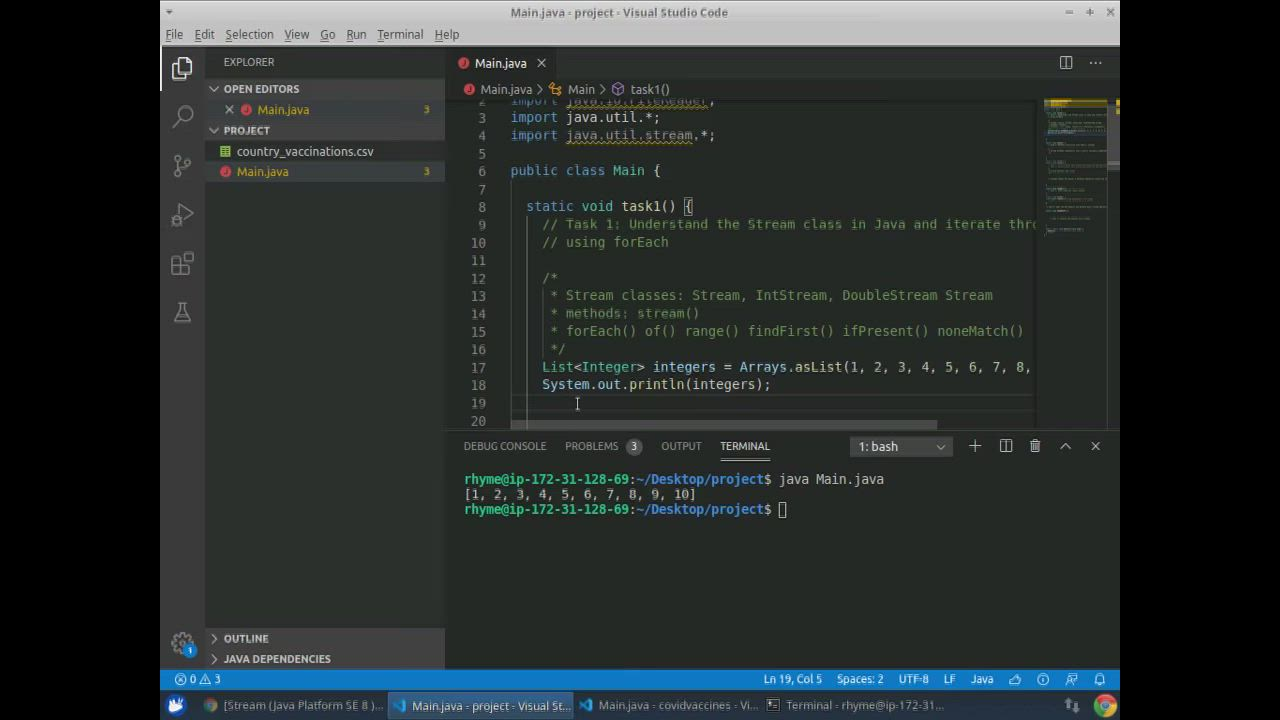Open country_vaccinations.csv file
The image size is (1280, 720).
305,151
